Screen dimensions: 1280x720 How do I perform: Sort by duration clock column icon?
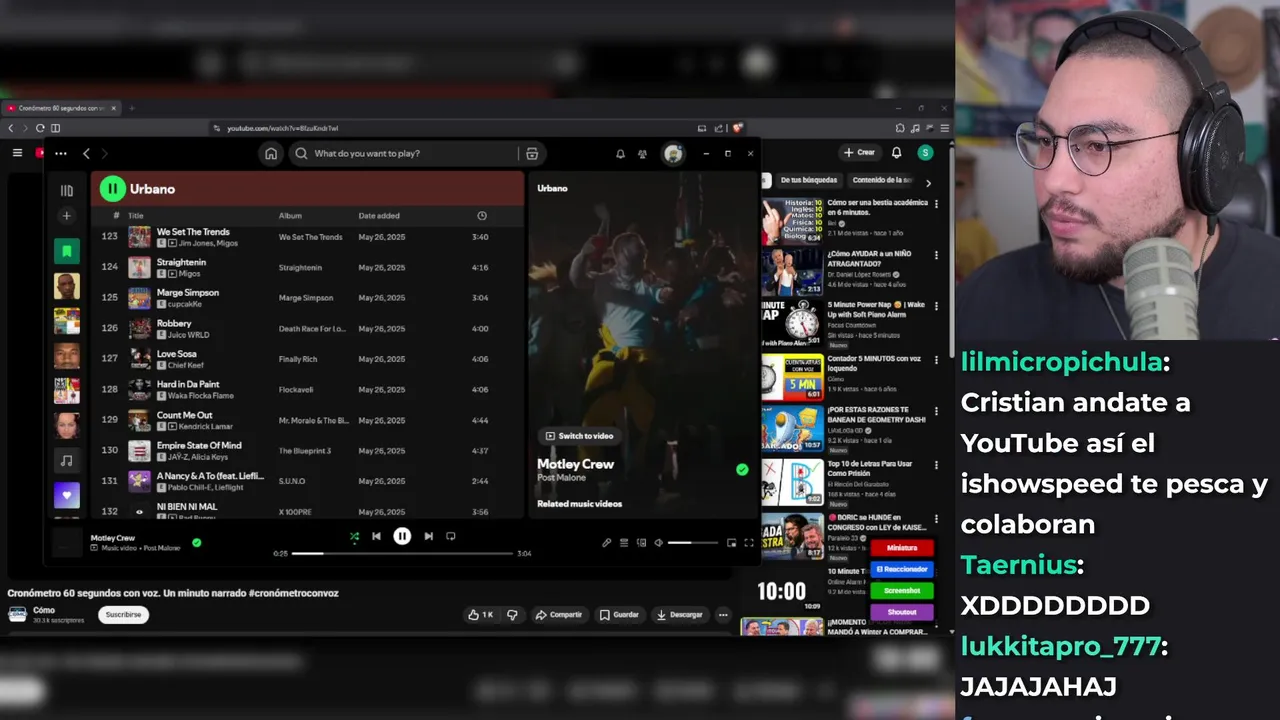click(x=482, y=216)
